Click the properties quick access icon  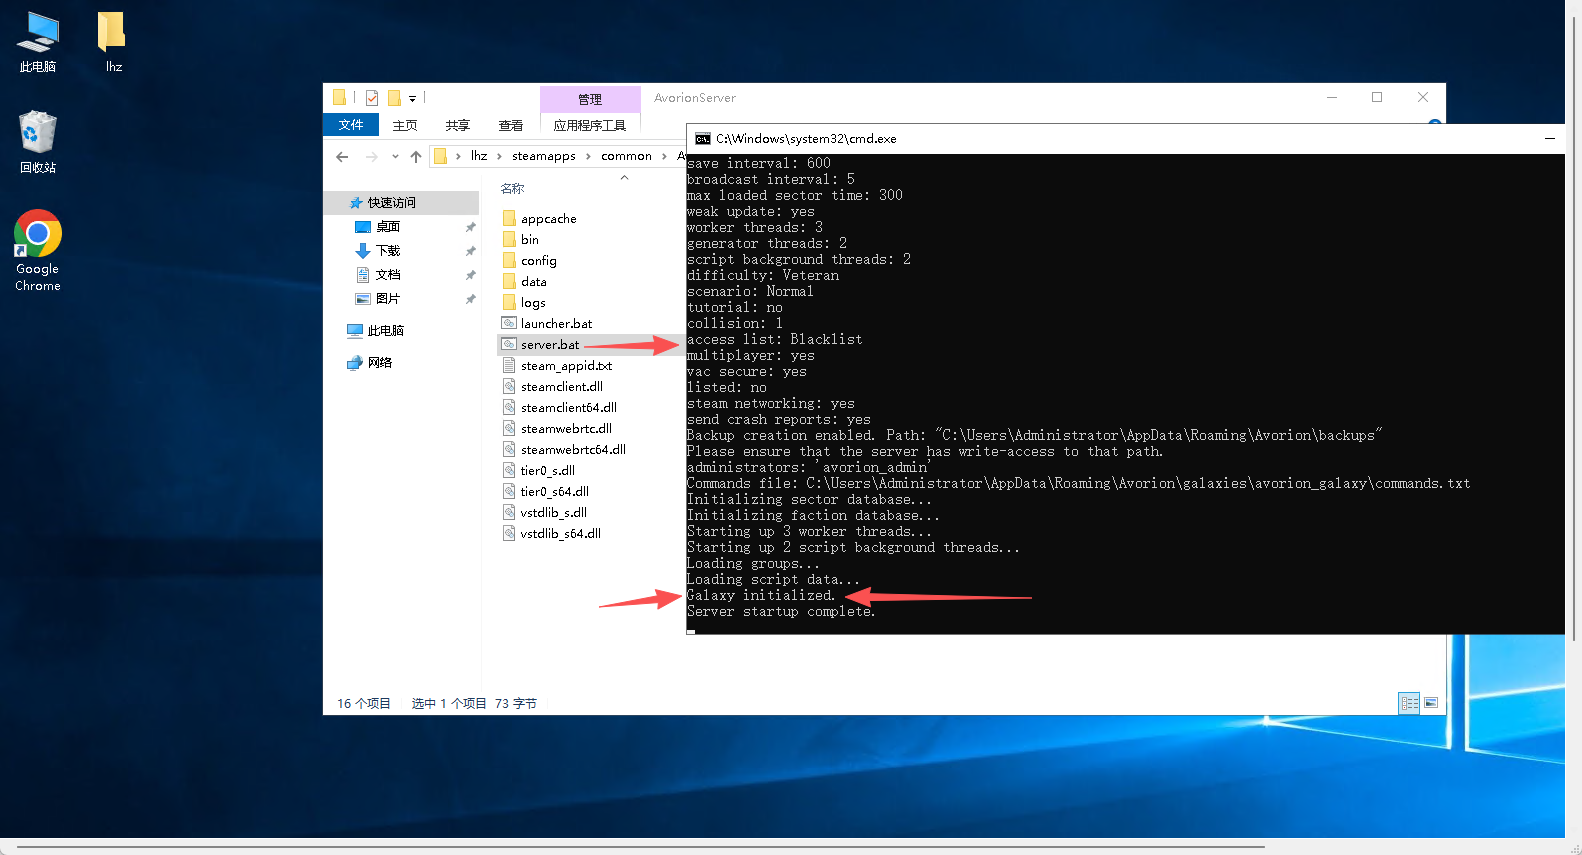(x=372, y=98)
